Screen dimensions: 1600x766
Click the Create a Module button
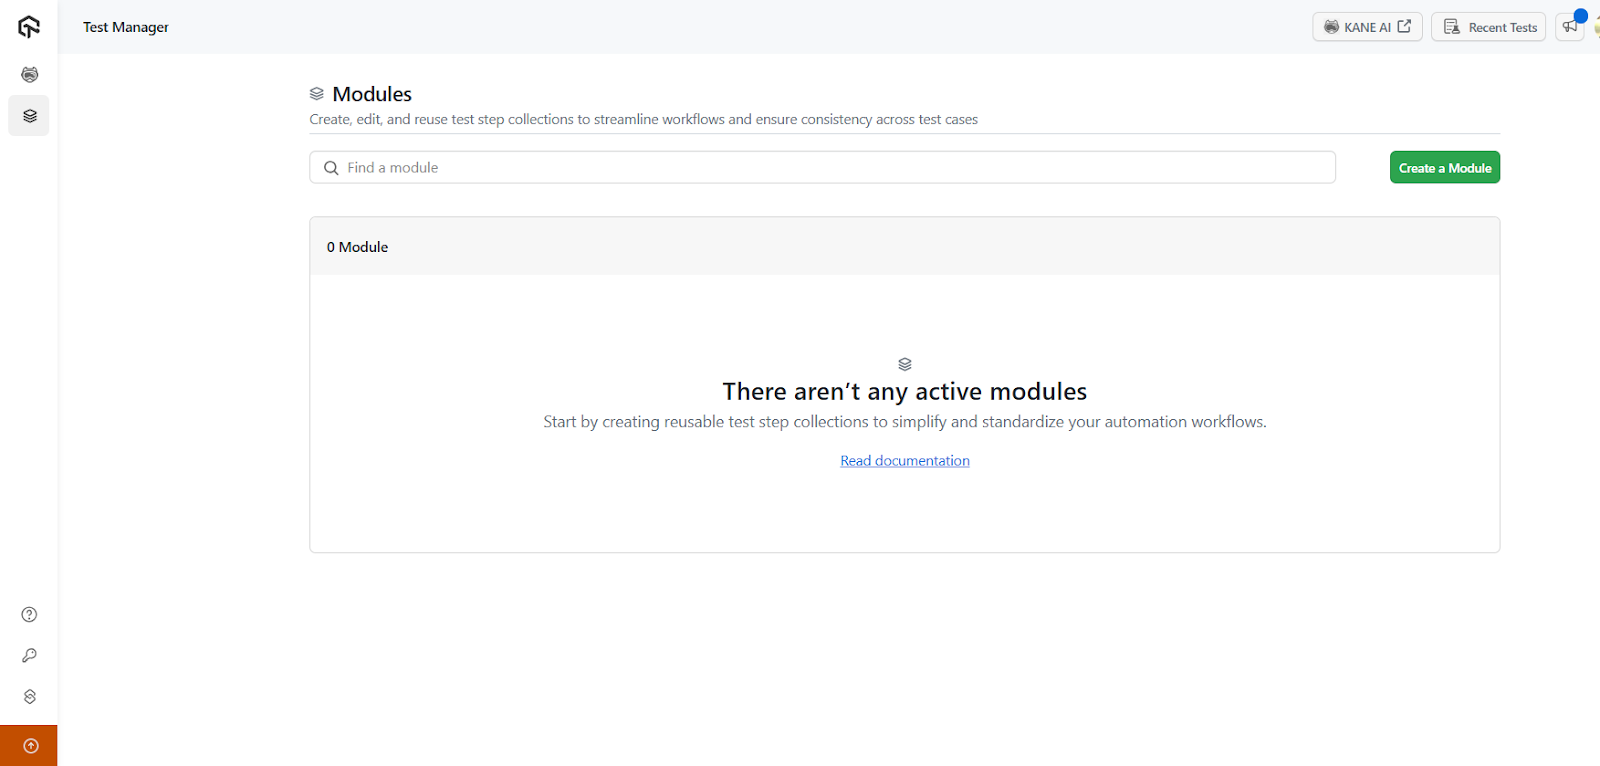click(1445, 168)
